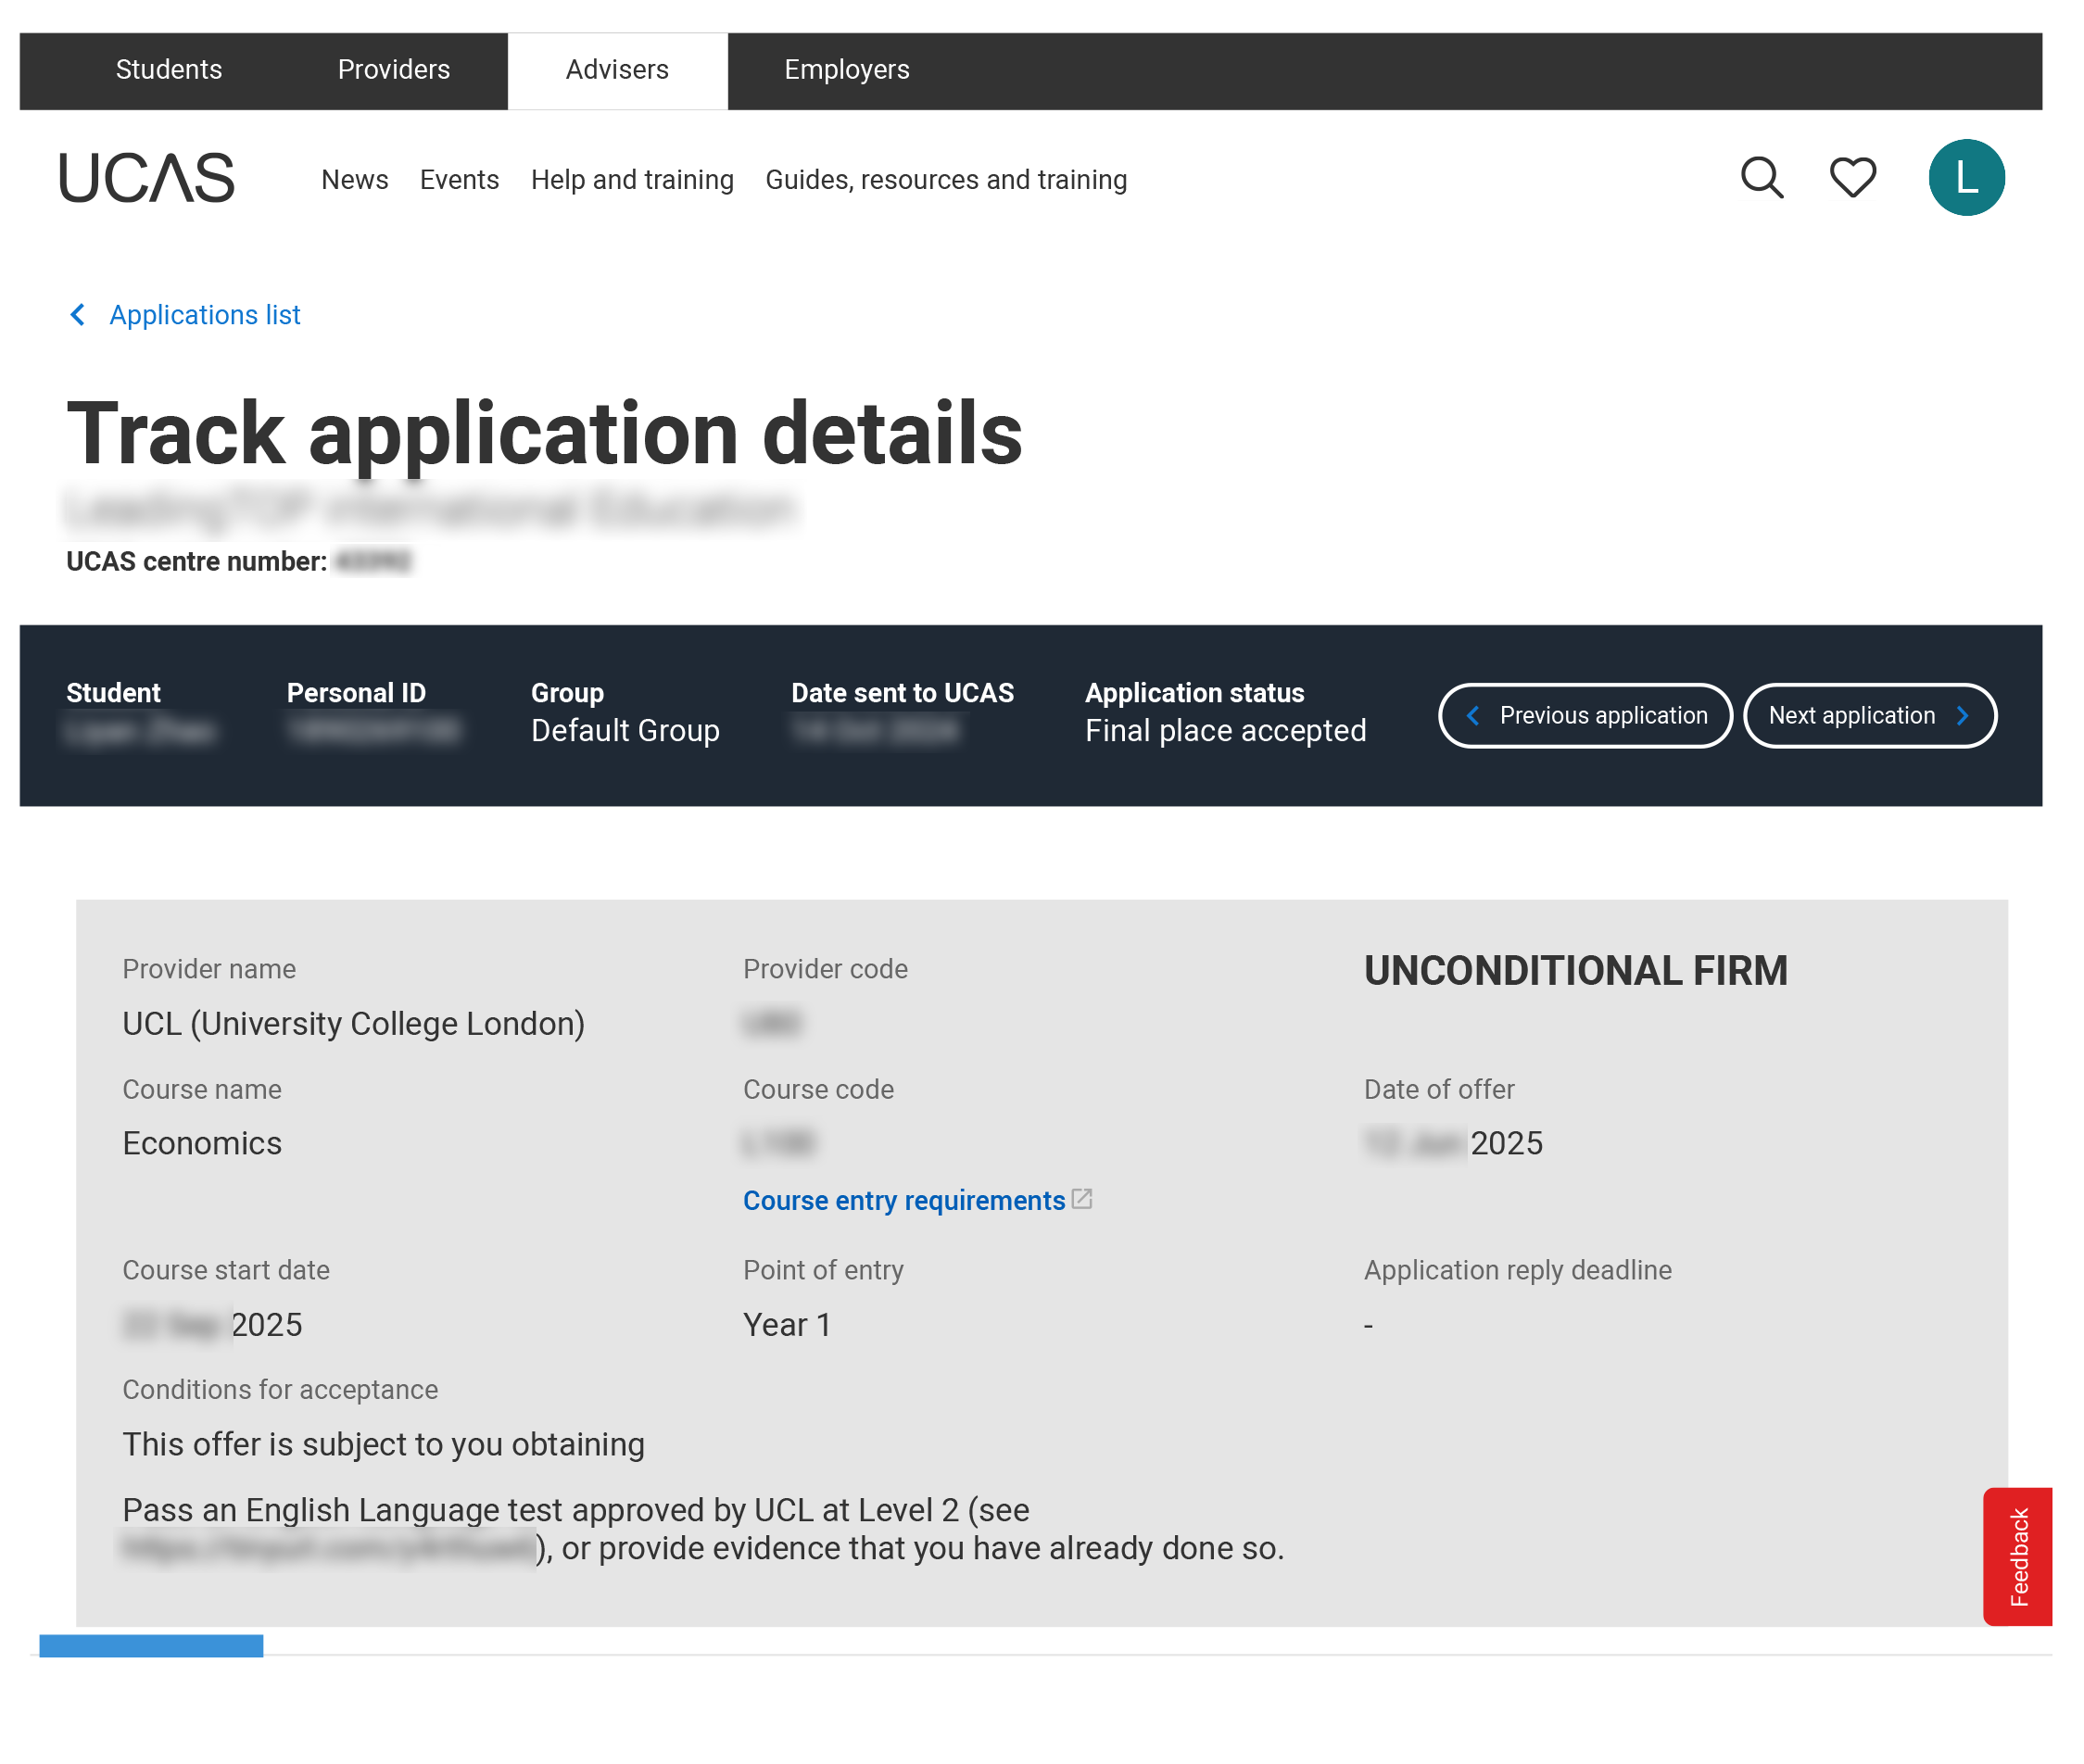The height and width of the screenshot is (1764, 2084).
Task: Click the UCAS logo
Action: [146, 178]
